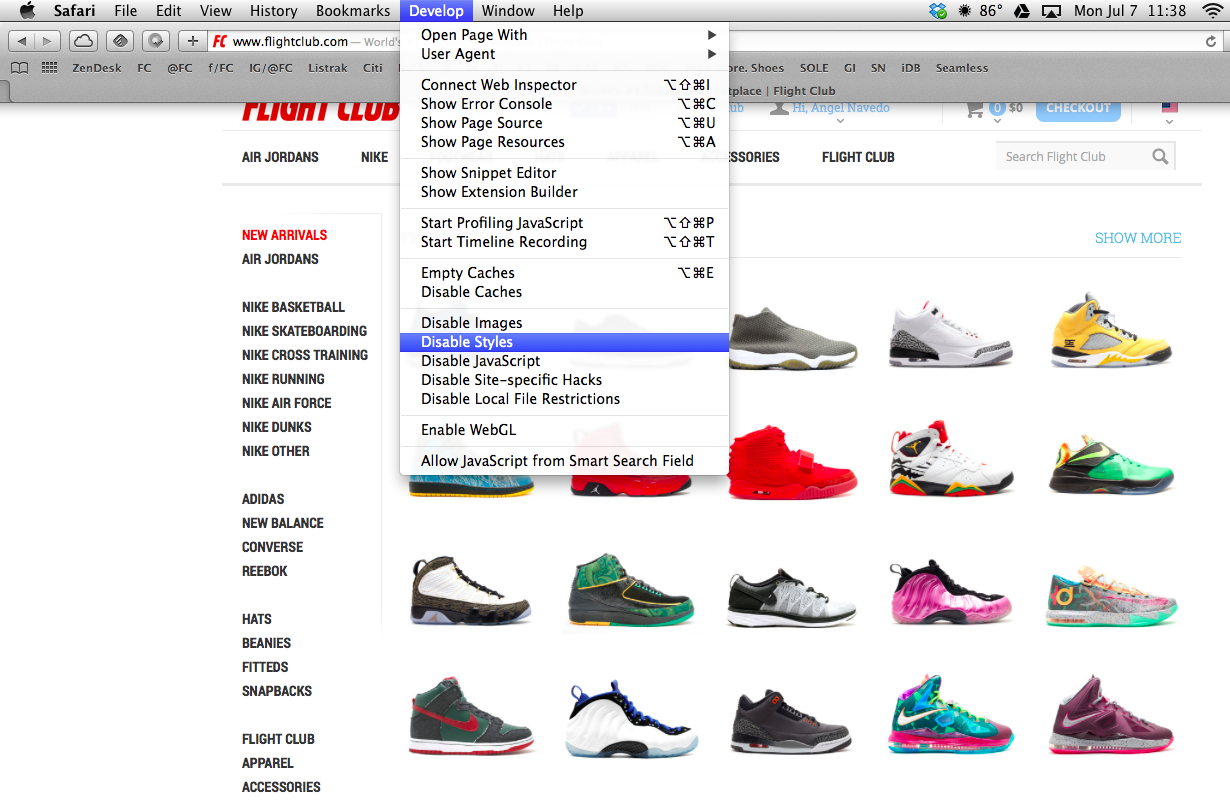Click the layered diamond toolbar extension icon
Viewport: 1230px width, 805px height.
[x=120, y=41]
